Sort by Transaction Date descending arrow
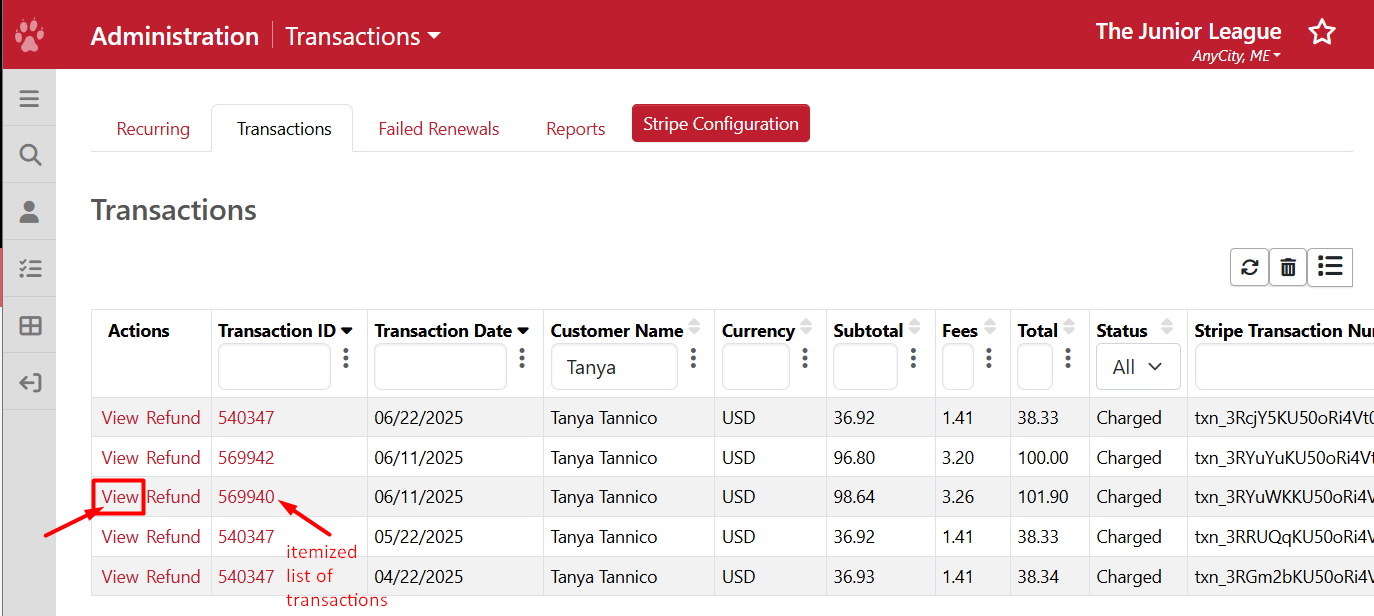This screenshot has height=616, width=1374. 523,331
